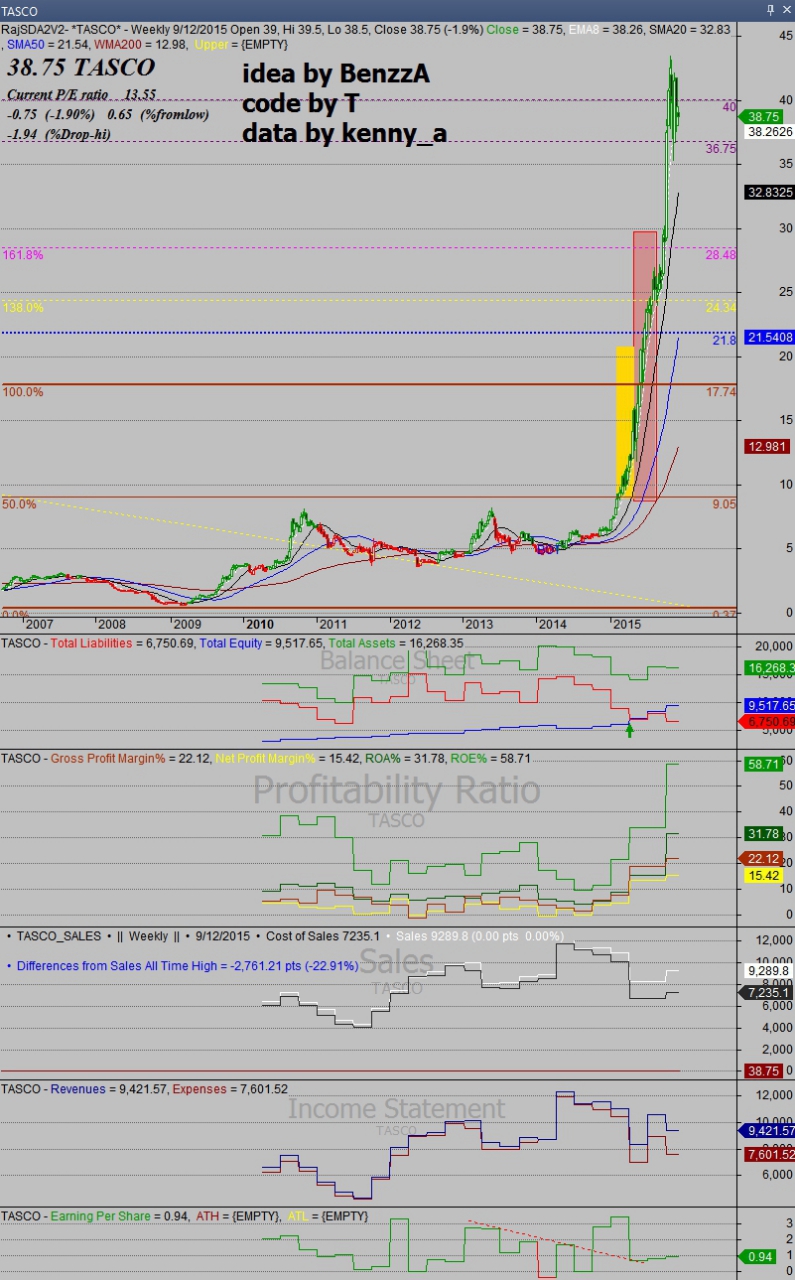Click the 28.48 Fibonacci price value
The width and height of the screenshot is (795, 1280).
[720, 255]
